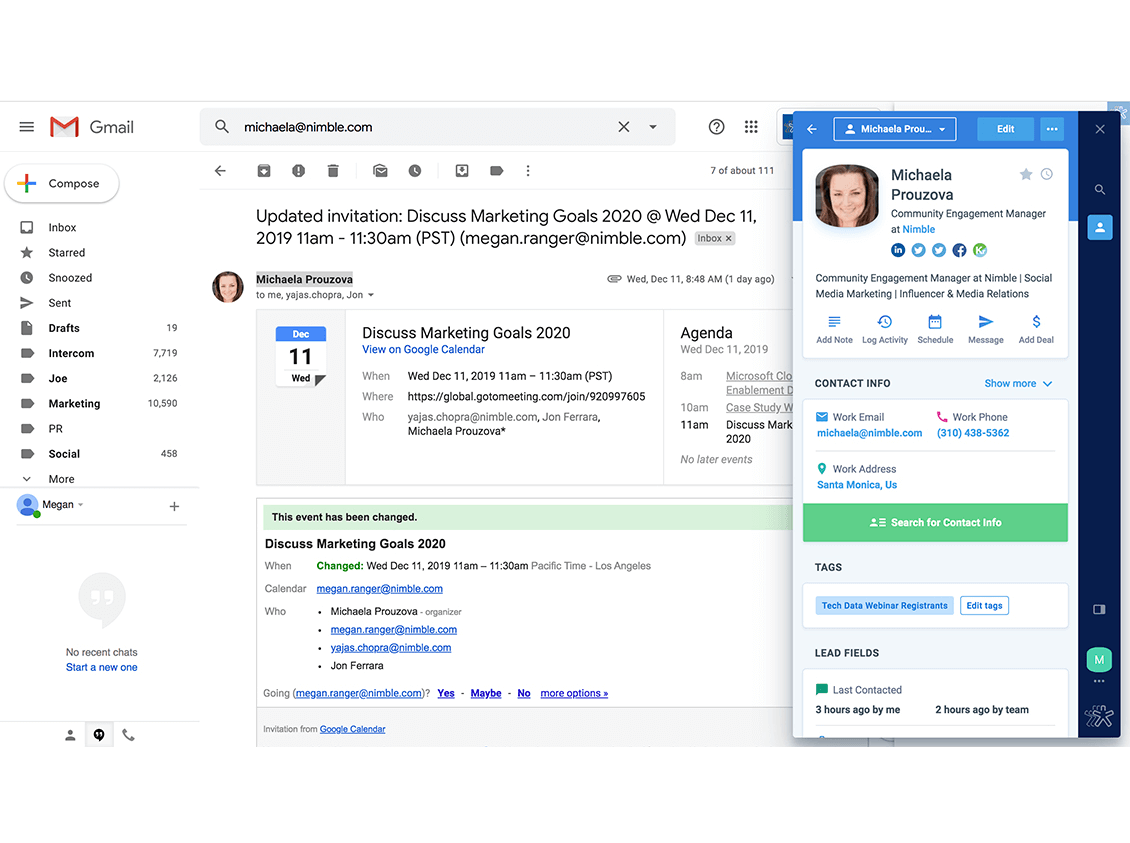Open phone calls icon at bottom

(128, 736)
